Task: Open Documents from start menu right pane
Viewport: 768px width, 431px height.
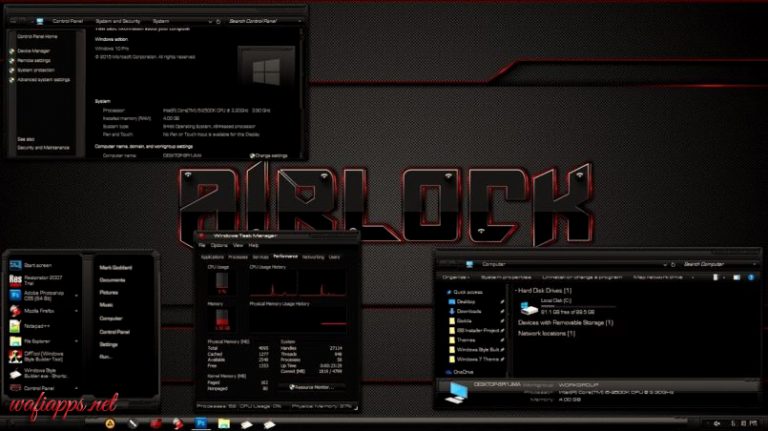Action: coord(112,280)
